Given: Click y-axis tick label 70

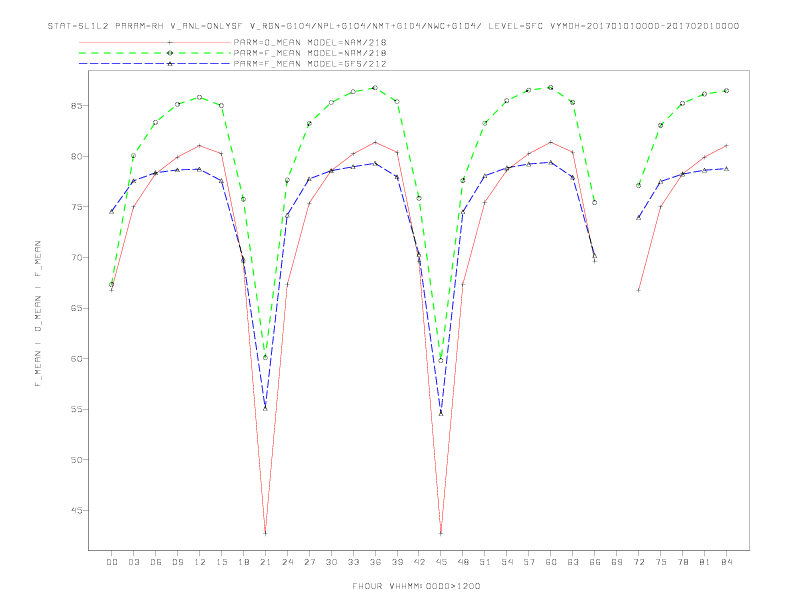Looking at the screenshot, I should (77, 258).
